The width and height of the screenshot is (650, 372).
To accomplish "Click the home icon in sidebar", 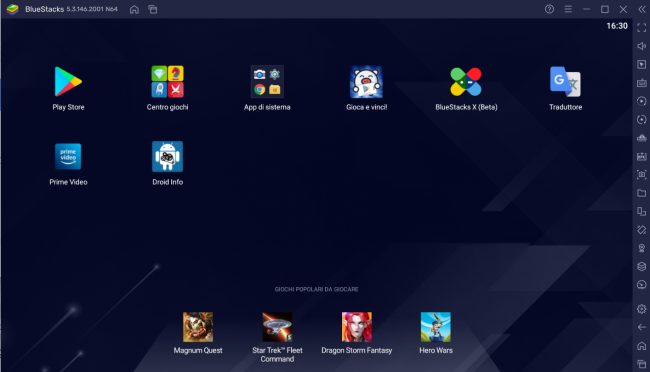I will coord(642,345).
